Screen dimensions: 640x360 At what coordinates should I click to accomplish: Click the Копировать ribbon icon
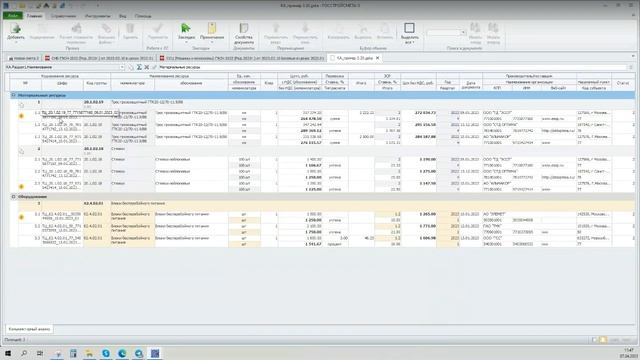338,29
